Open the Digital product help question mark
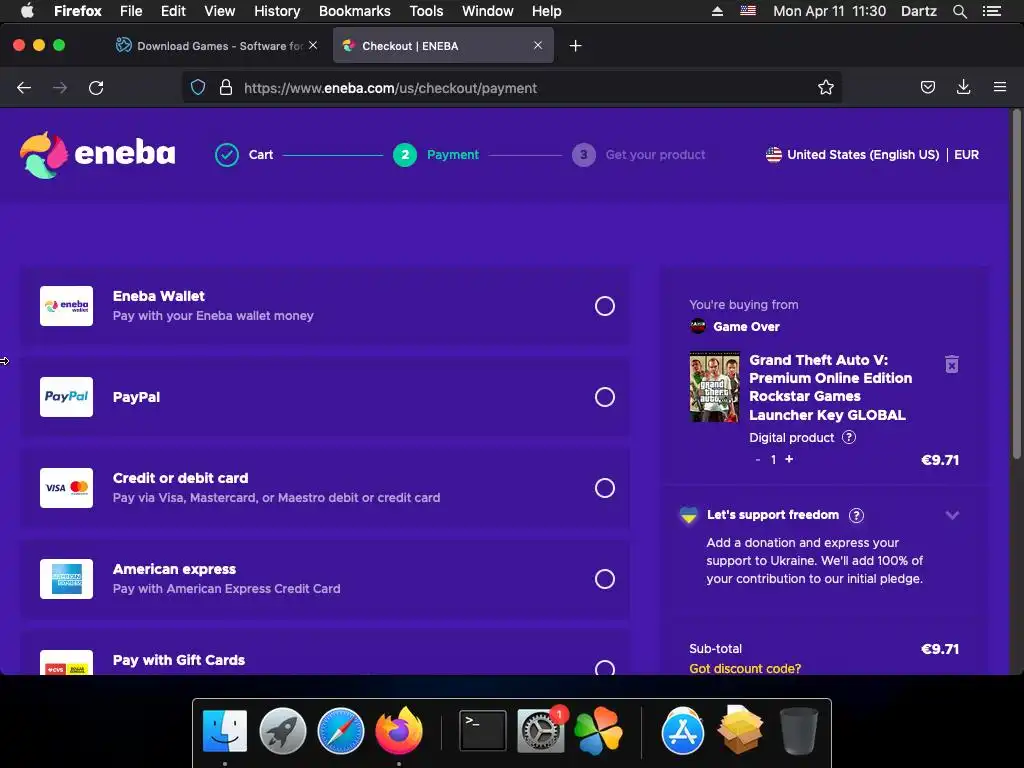The height and width of the screenshot is (768, 1024). pos(849,438)
